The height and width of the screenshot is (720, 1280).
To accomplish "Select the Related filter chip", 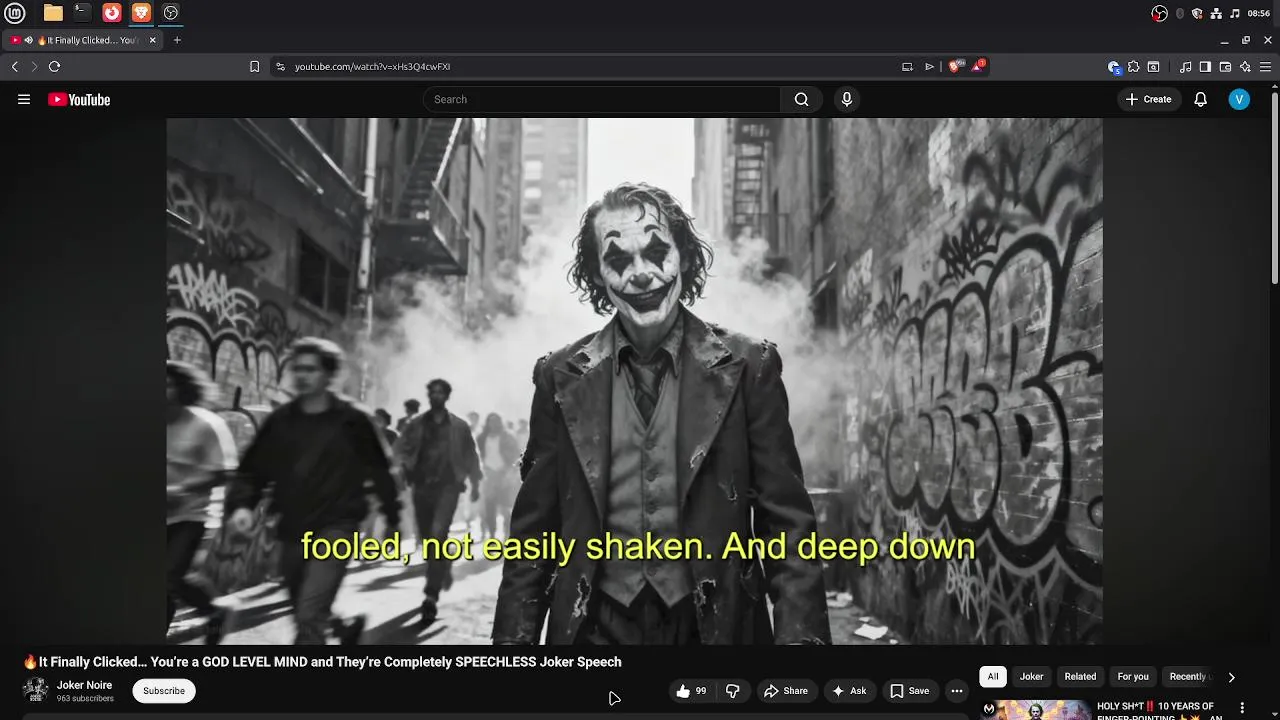I will (1080, 677).
